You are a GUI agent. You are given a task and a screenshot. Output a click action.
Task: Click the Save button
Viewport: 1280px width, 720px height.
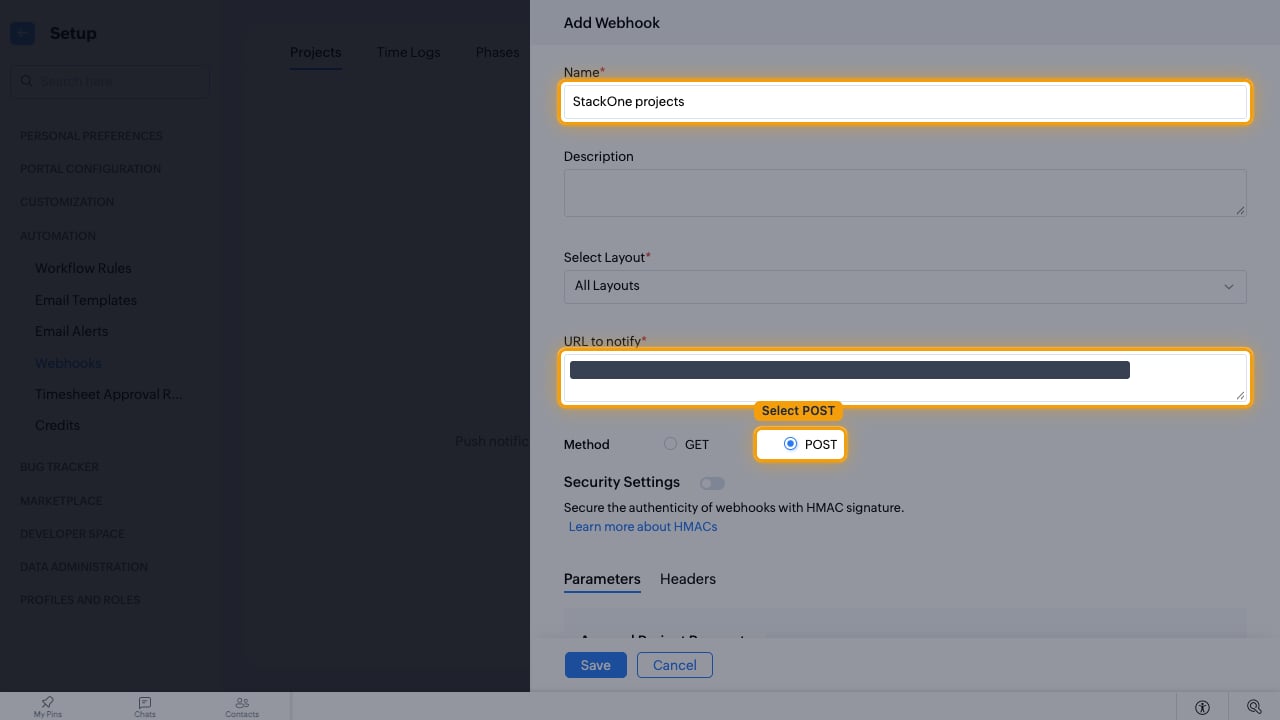coord(595,665)
